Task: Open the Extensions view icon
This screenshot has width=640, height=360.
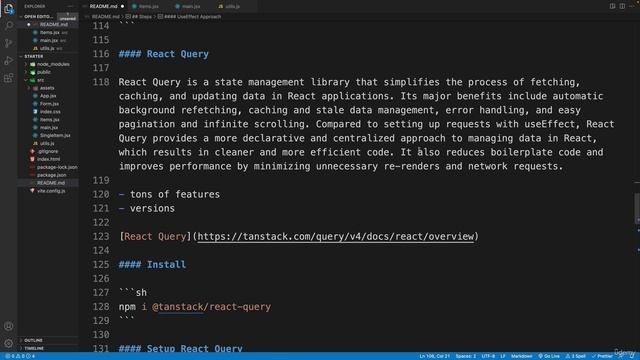Action: 9,78
